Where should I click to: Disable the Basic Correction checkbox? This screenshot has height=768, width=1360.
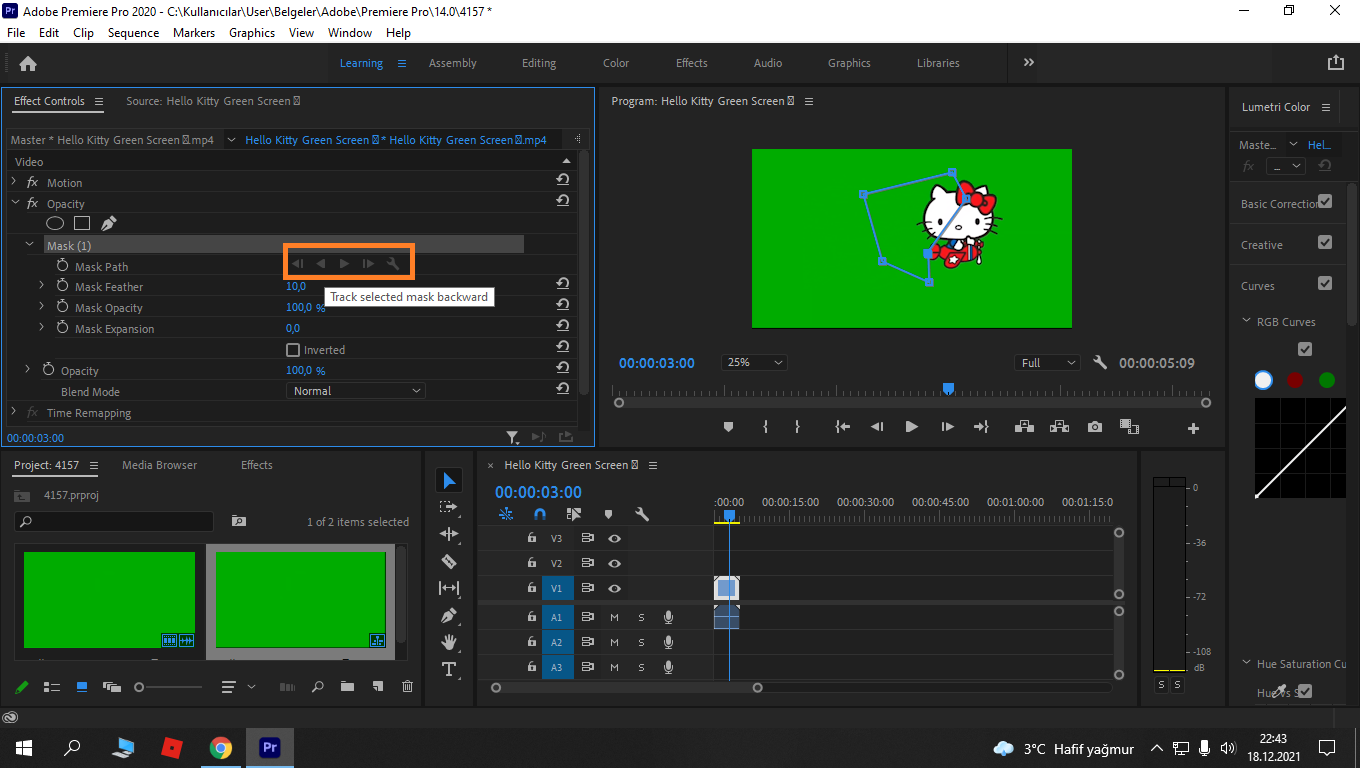coord(1325,202)
